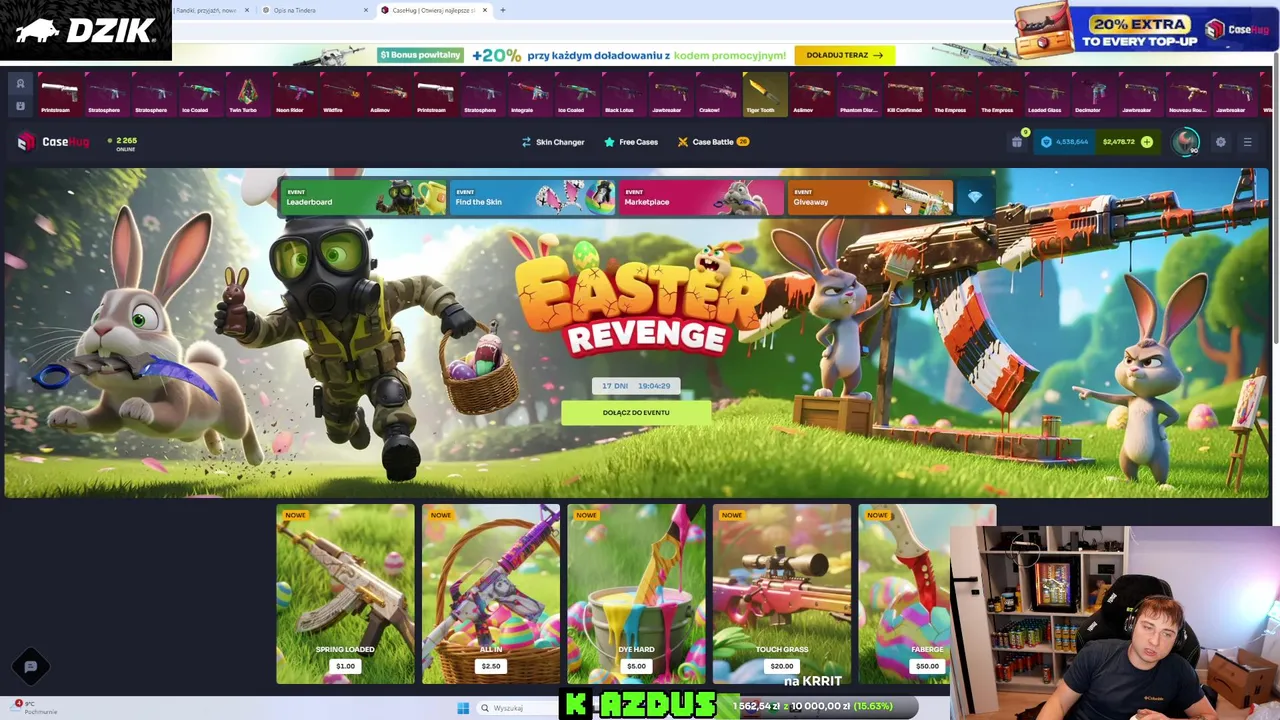Open the Dye Hard $5.00 case
This screenshot has width=1280, height=720.
coord(636,594)
